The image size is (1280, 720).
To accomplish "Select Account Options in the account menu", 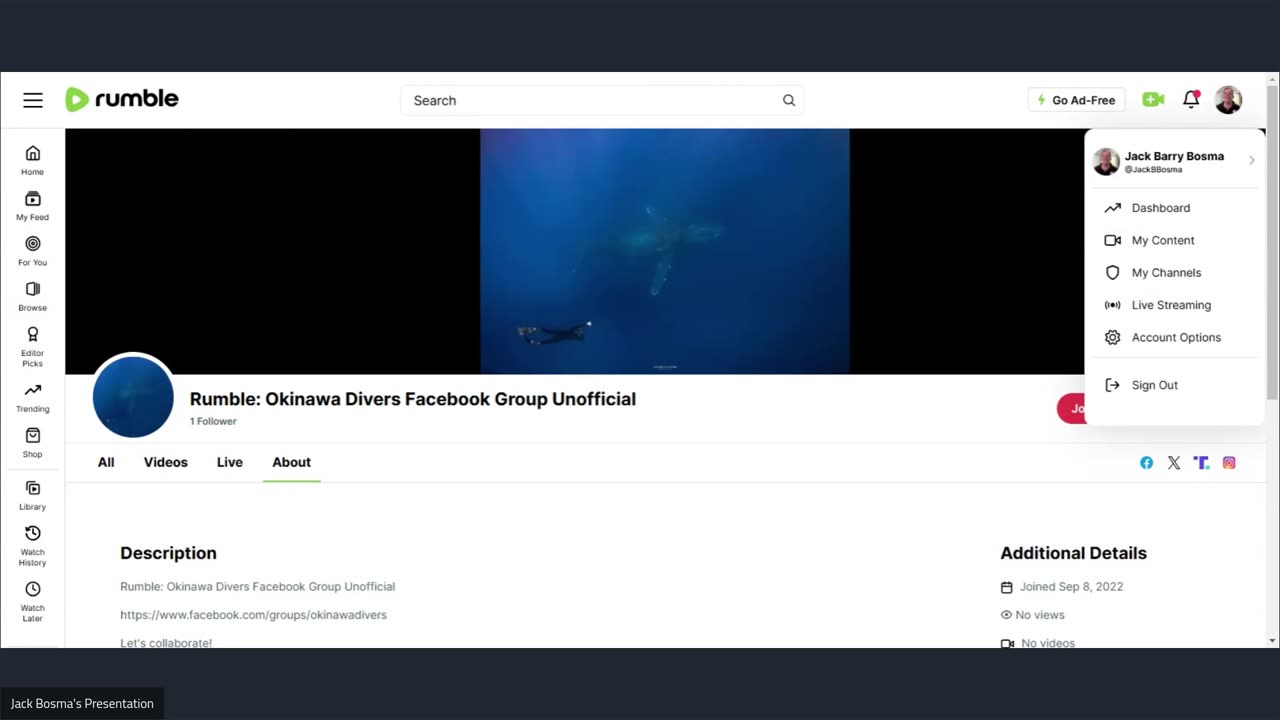I will point(1175,338).
